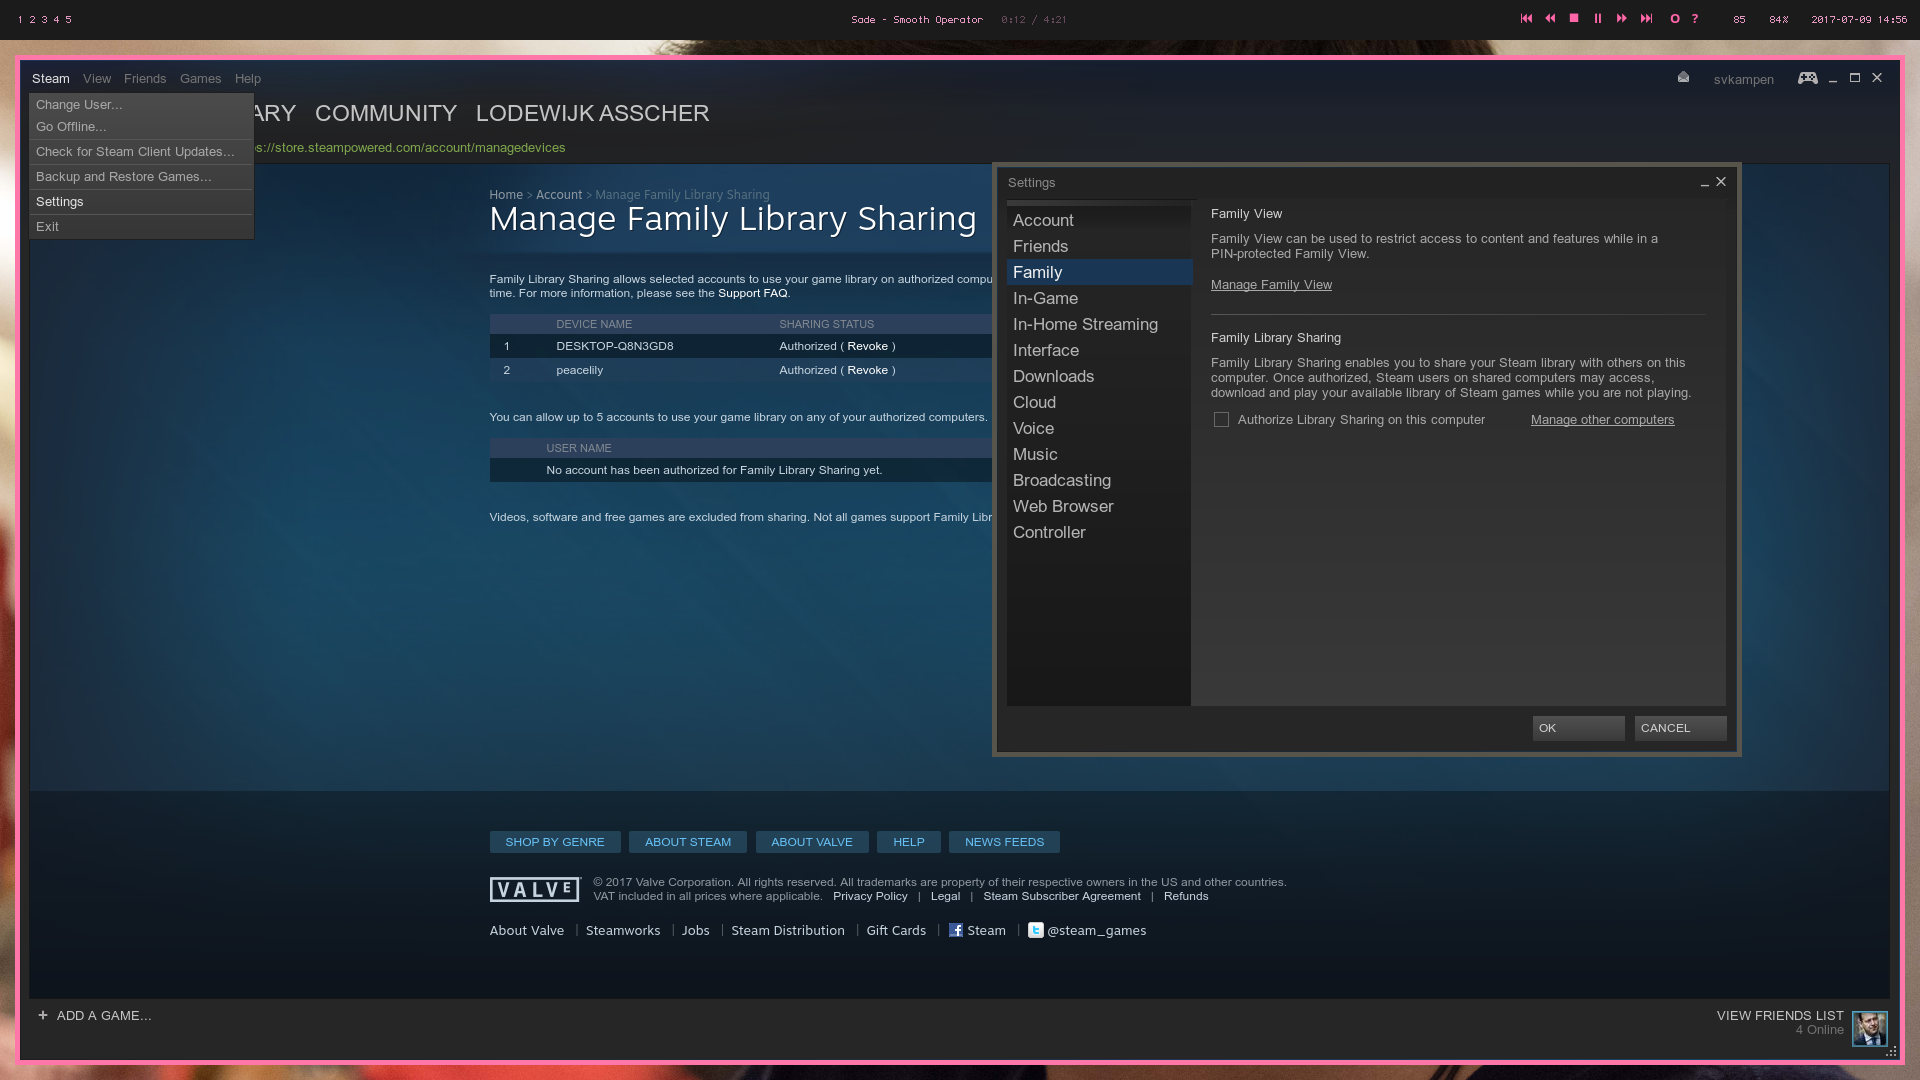
Task: Pause music with status bar pause icon
Action: [x=1598, y=19]
